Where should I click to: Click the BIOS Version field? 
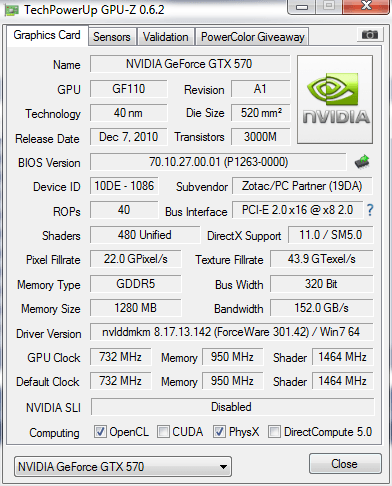coord(218,162)
